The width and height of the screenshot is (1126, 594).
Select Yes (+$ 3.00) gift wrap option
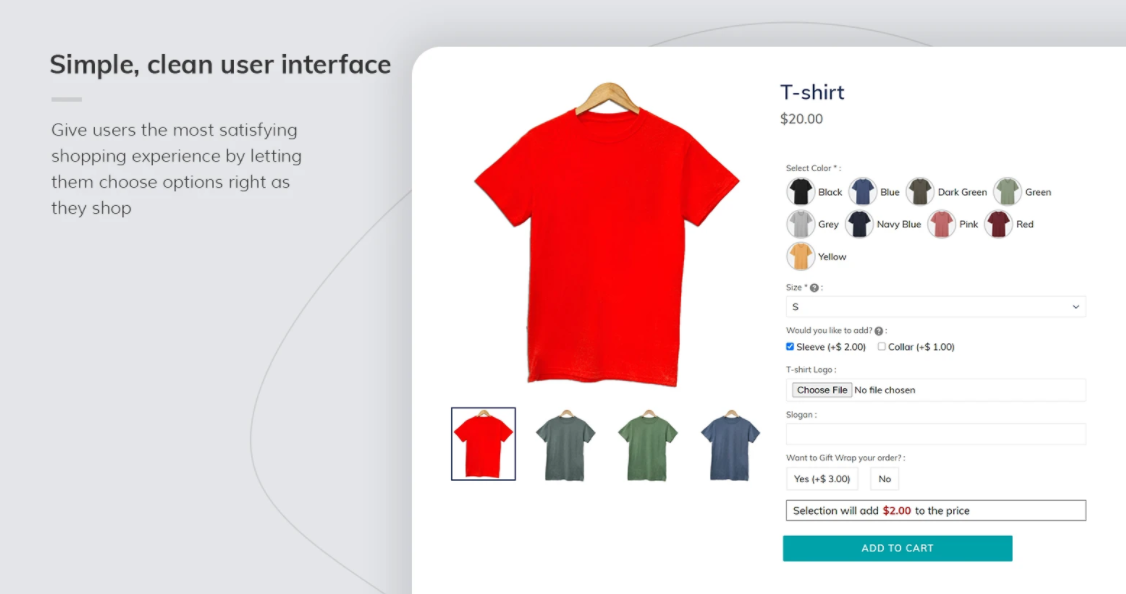[x=822, y=479]
